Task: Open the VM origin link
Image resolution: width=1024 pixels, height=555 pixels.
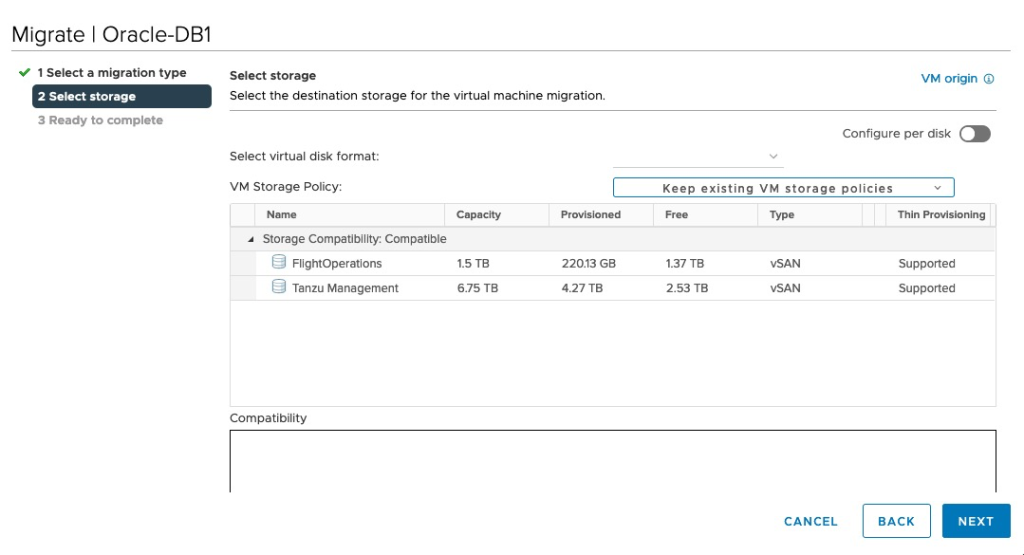Action: coord(948,79)
